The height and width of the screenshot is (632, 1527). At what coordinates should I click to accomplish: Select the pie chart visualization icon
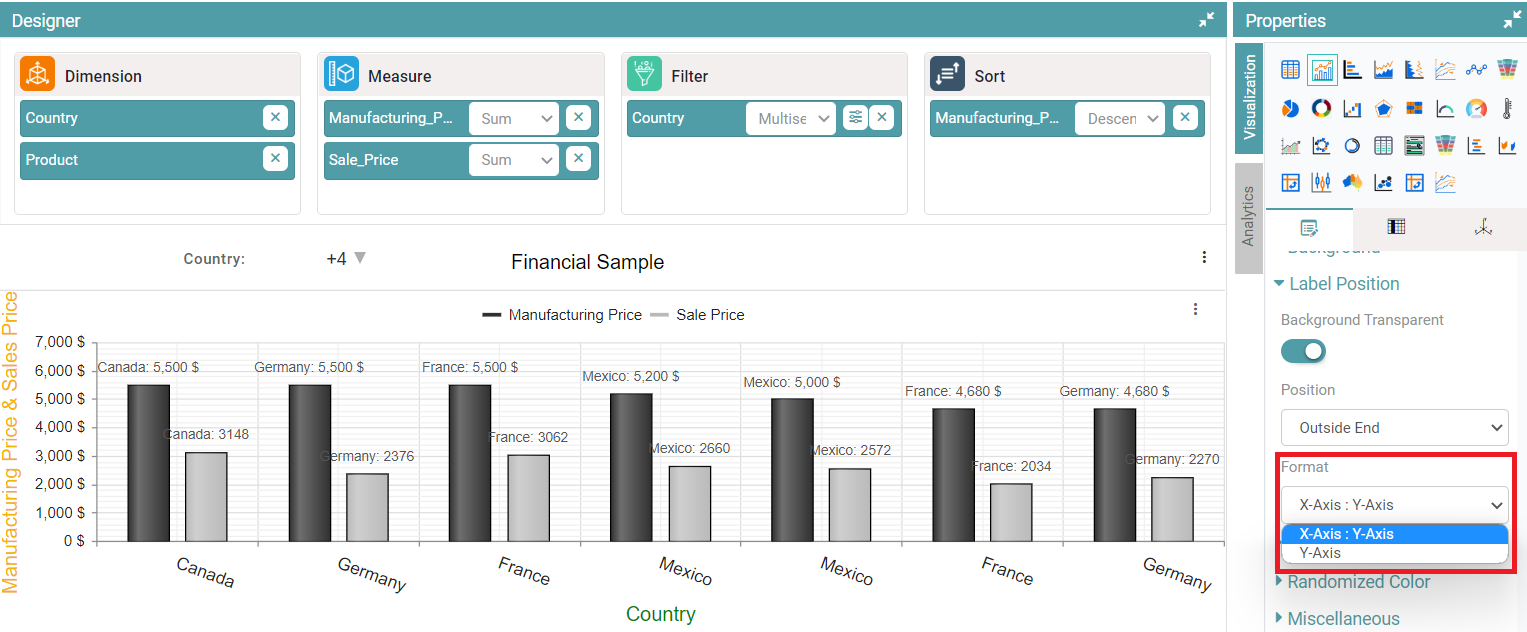tap(1291, 108)
